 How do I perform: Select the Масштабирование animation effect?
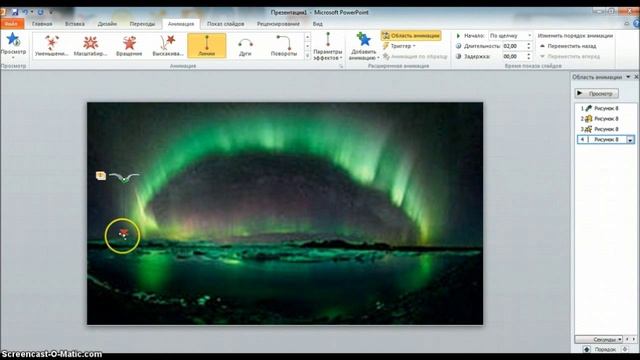coord(90,45)
